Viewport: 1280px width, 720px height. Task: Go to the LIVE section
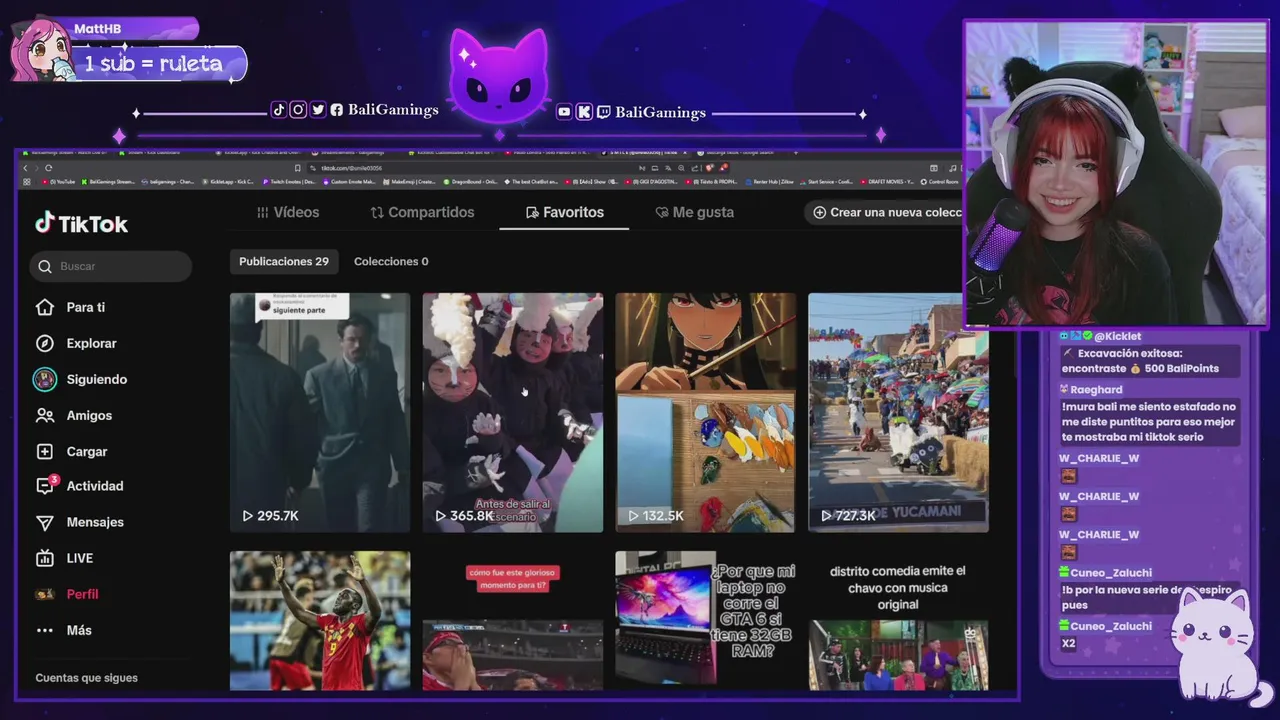[65, 558]
